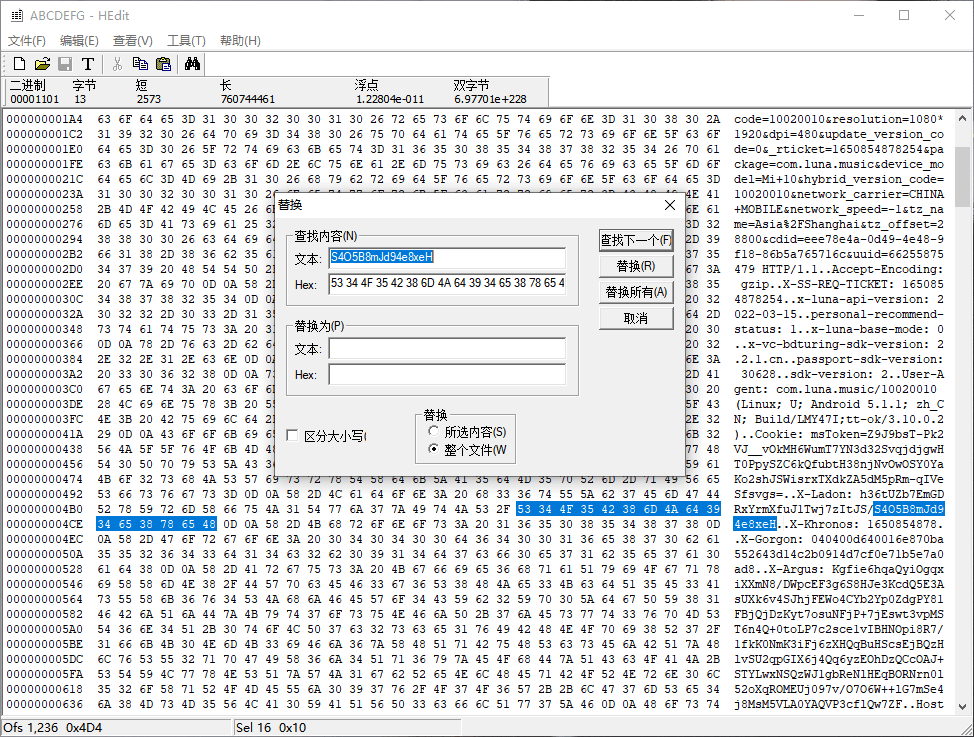Open a file using the folder icon

41,62
